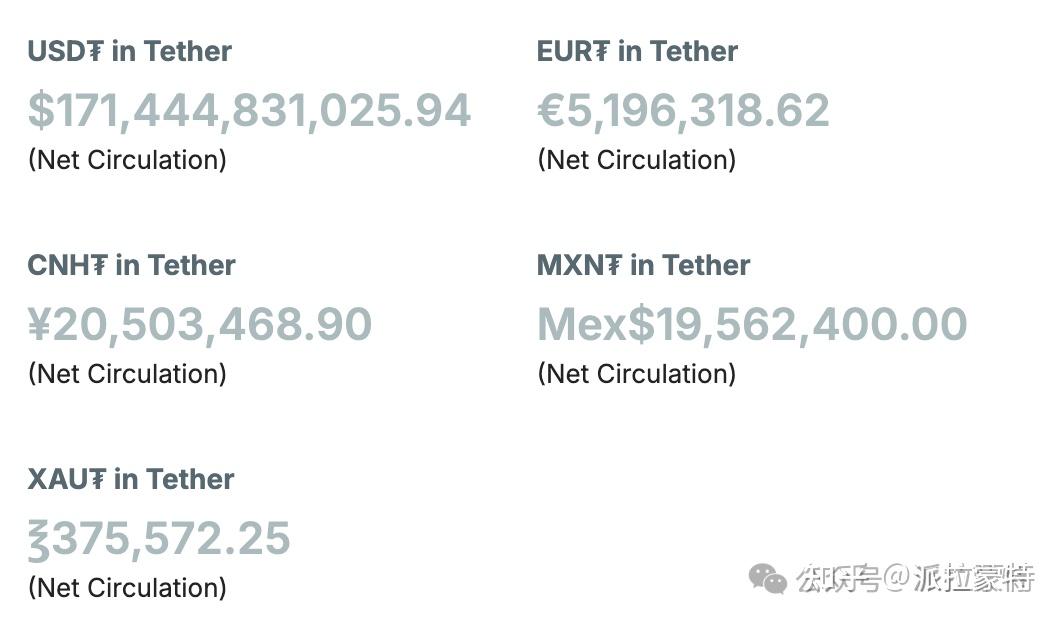Select the 20,503,468.90 CNH amount
Viewport: 1062px width, 622px height.
(212, 325)
